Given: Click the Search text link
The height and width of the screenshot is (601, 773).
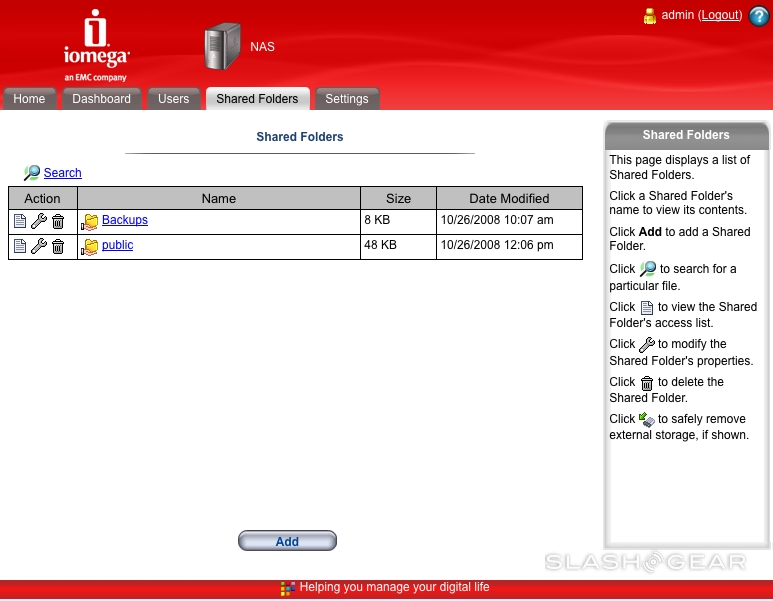Looking at the screenshot, I should (x=62, y=173).
